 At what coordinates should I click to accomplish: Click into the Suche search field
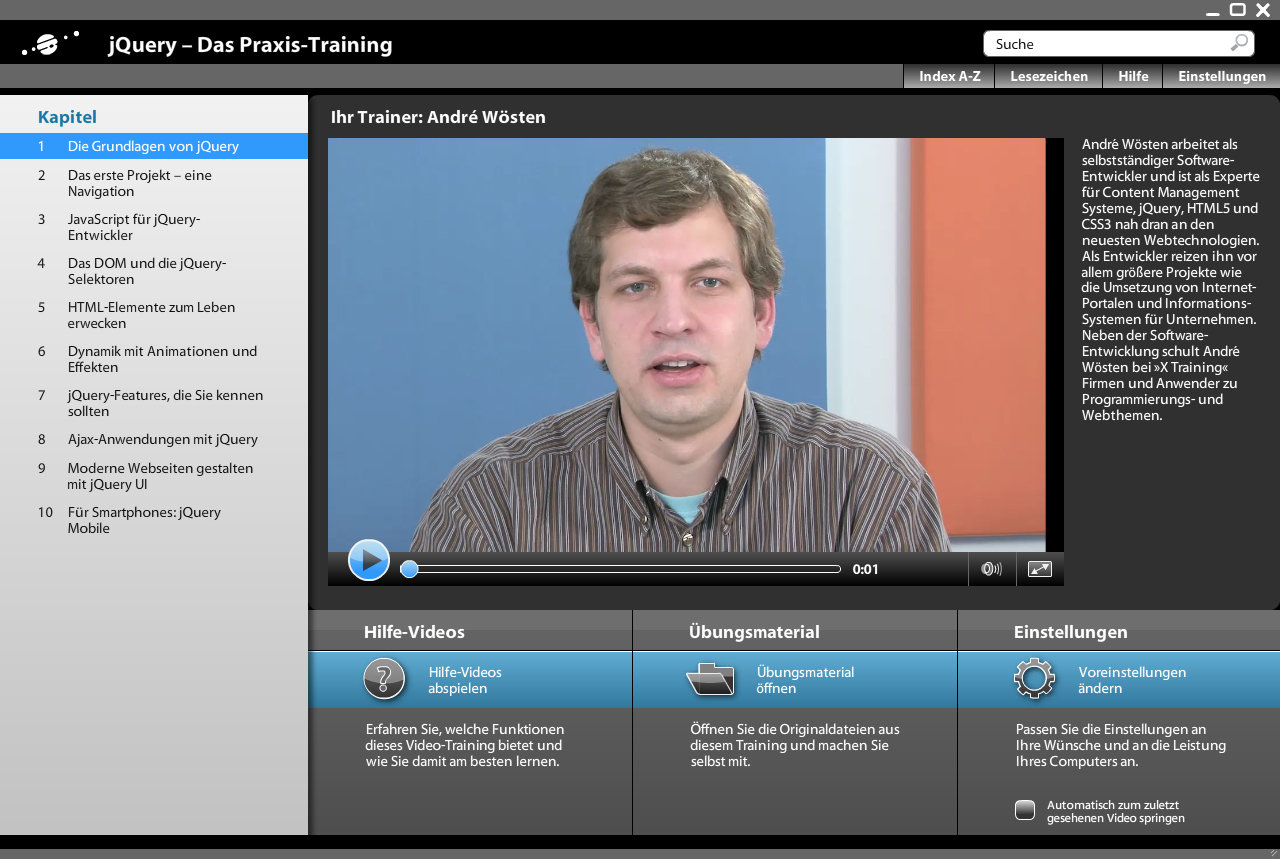pos(1105,44)
